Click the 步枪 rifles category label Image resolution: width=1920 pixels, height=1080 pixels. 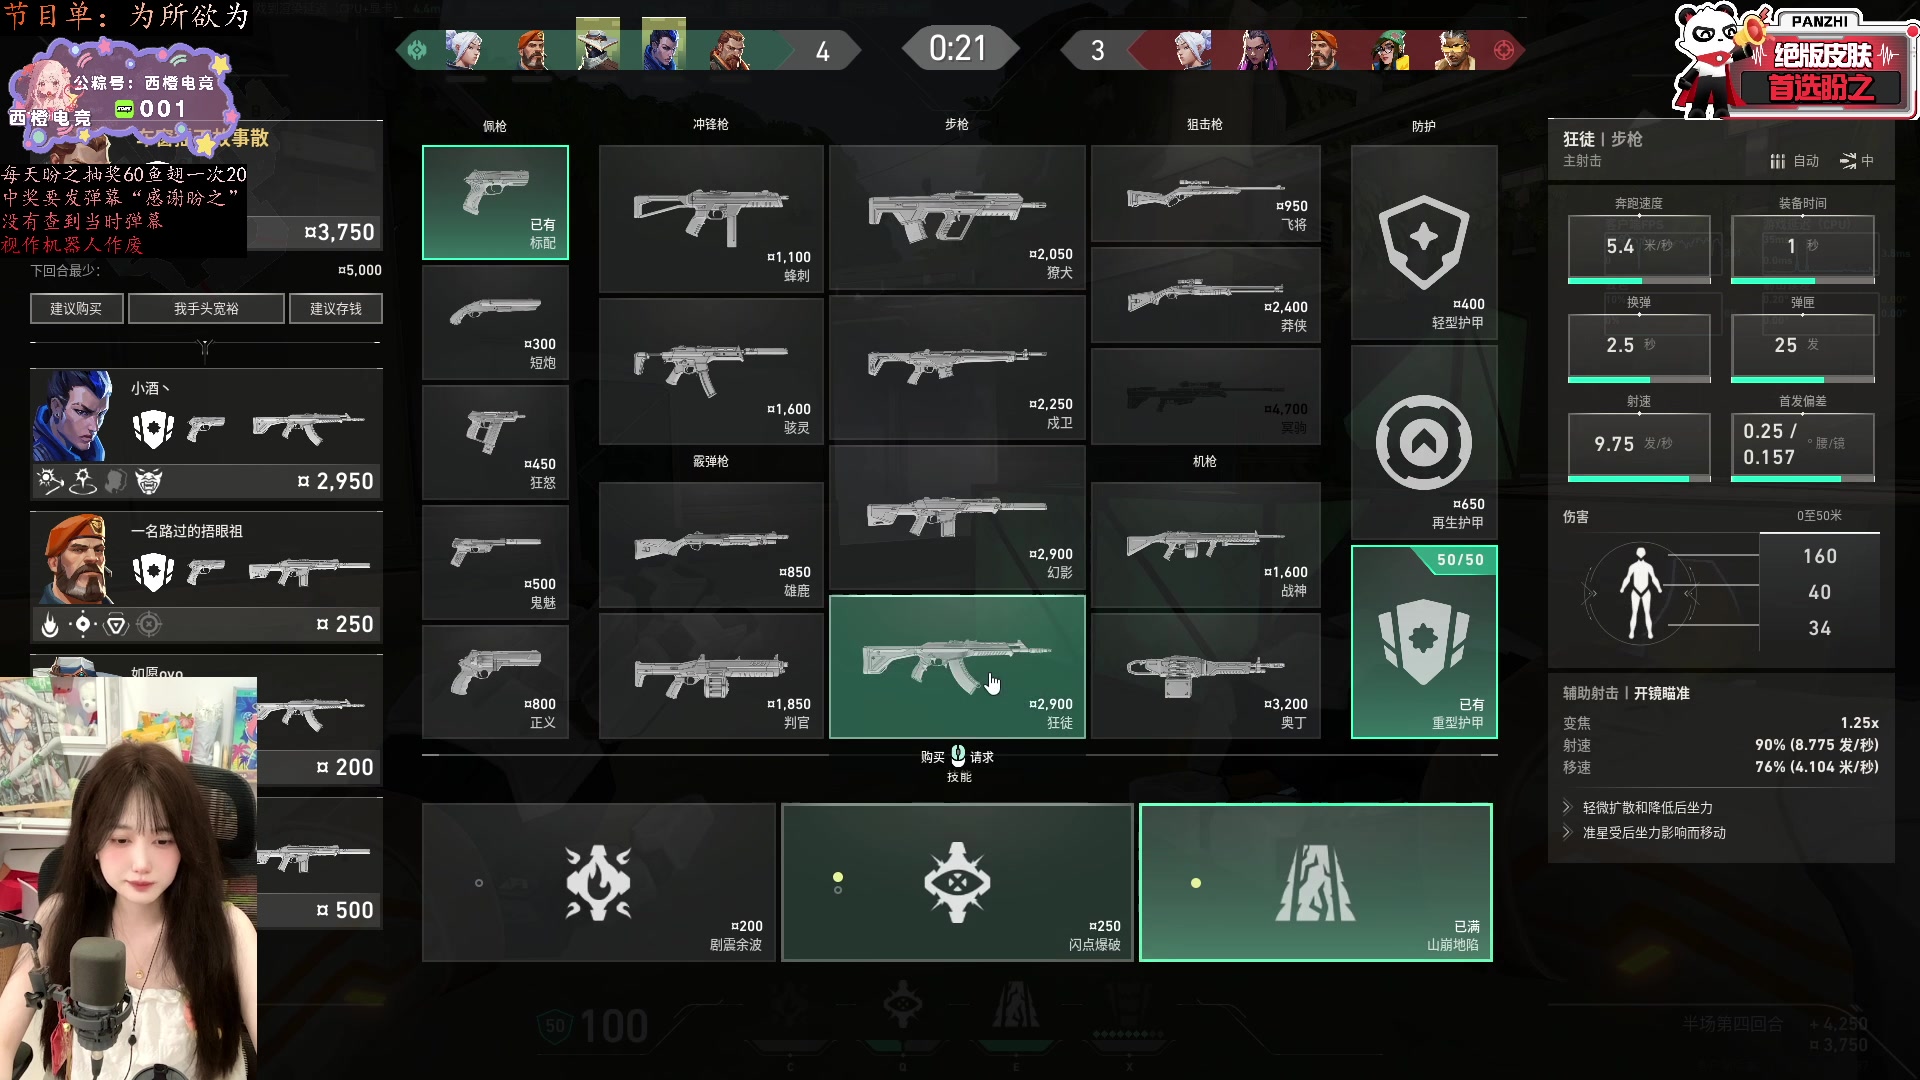957,124
